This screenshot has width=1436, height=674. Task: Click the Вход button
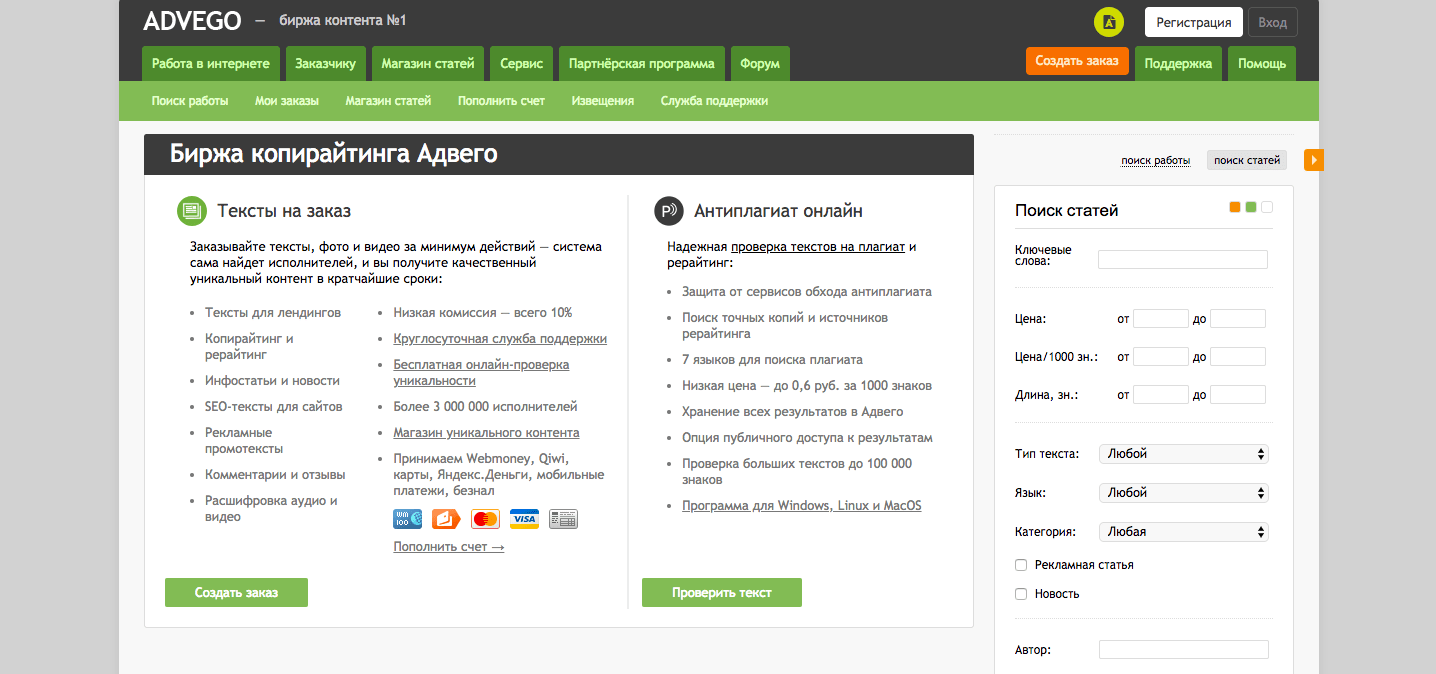(1273, 22)
